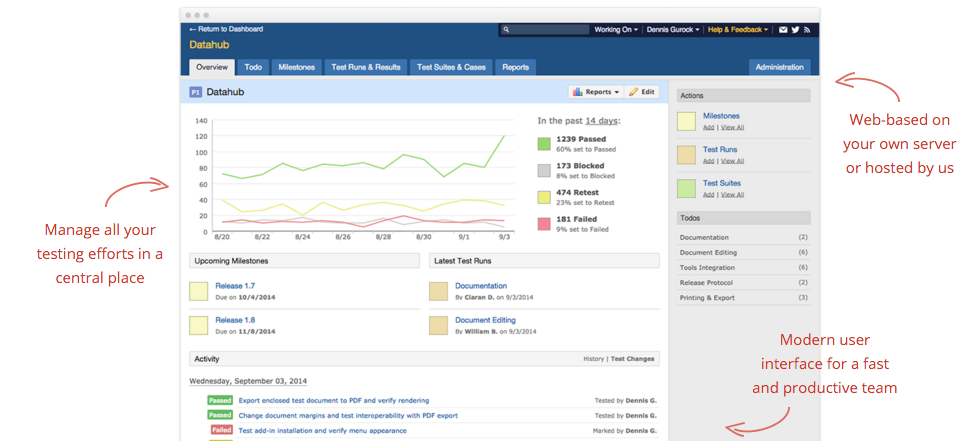This screenshot has height=441, width=959.
Task: Click History link in Activity header
Action: [593, 359]
